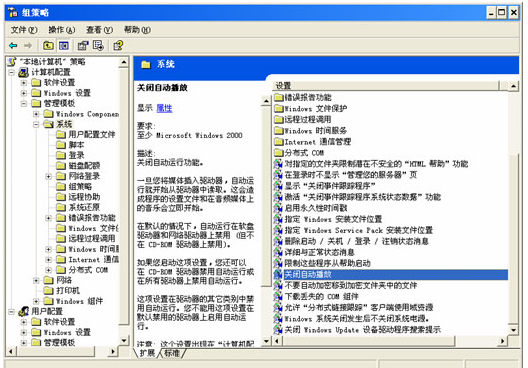Click the Export list toolbar icon
This screenshot has height=368, width=528.
coord(98,45)
